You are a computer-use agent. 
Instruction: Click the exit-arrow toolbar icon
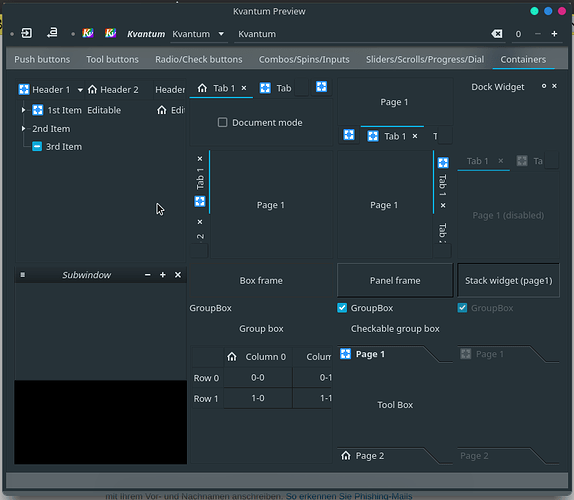coord(27,33)
